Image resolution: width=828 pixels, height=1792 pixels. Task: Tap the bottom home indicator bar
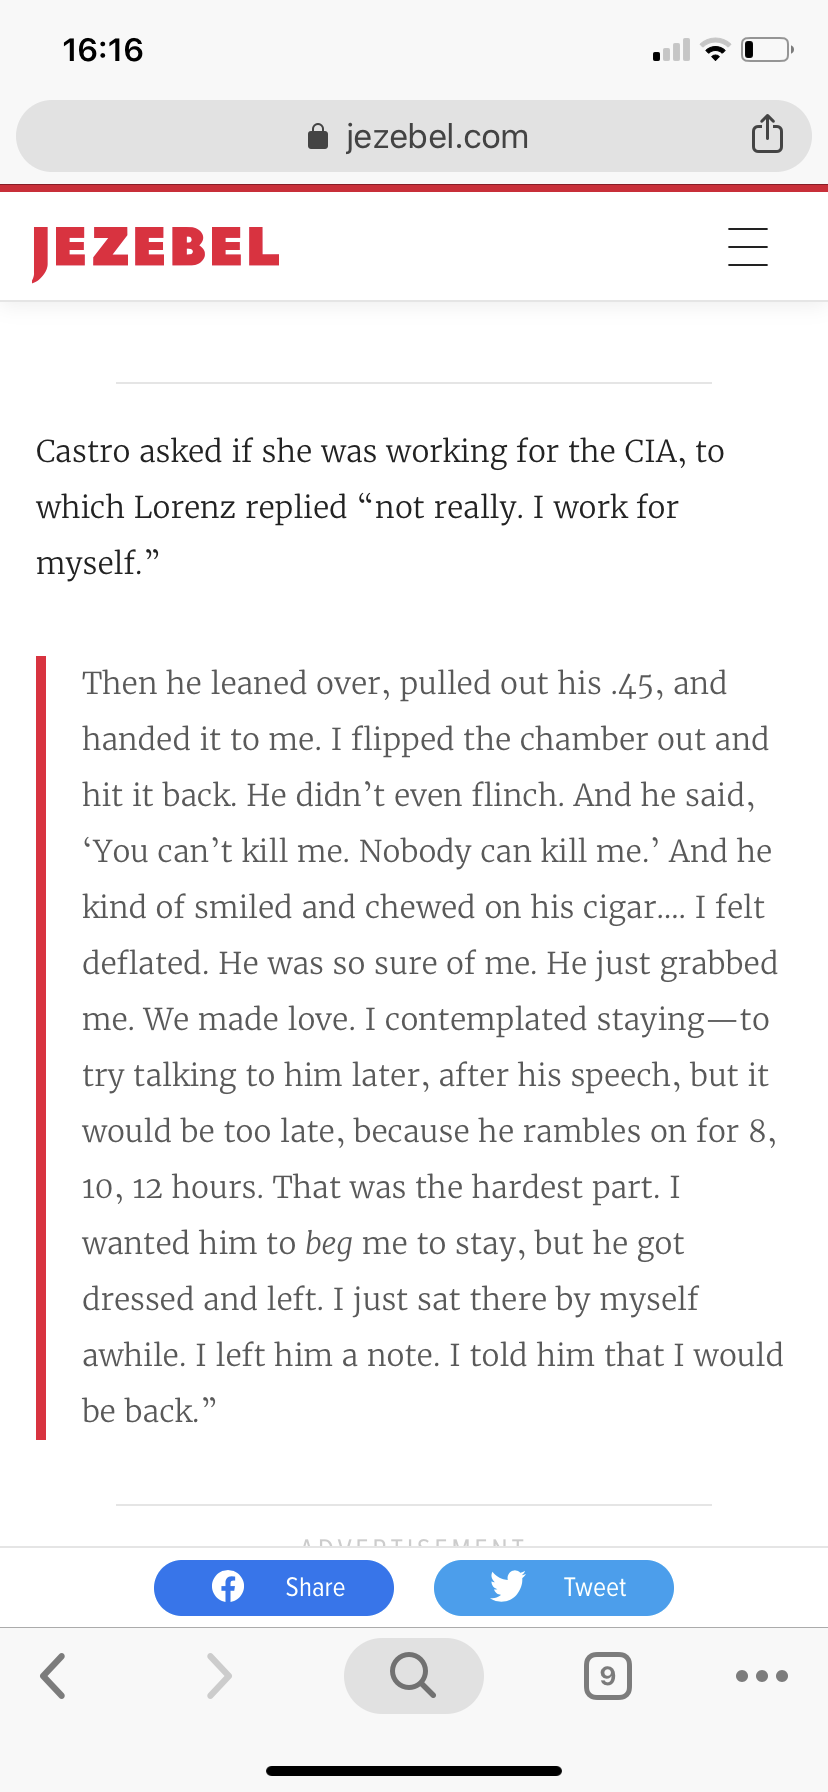[x=414, y=1770]
